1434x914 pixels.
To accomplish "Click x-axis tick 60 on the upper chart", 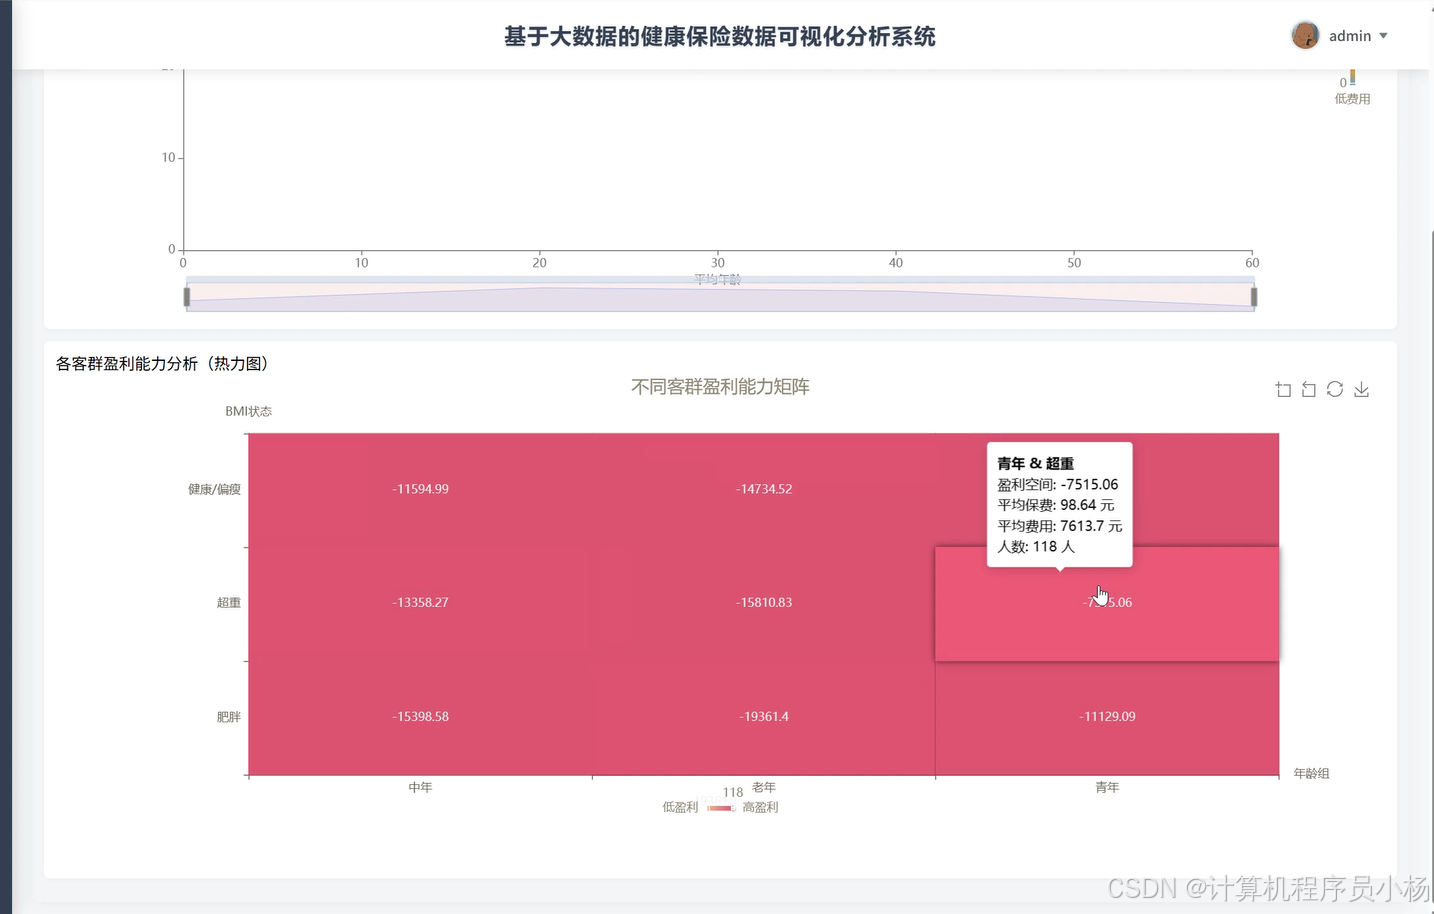I will (1252, 263).
